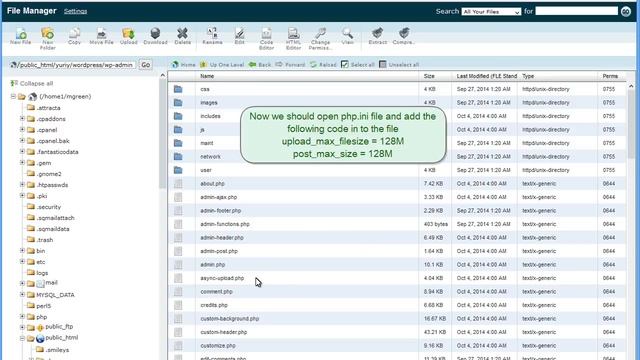The image size is (640, 360).
Task: Expand the MYSQL_DATA folder
Action: pos(22,294)
